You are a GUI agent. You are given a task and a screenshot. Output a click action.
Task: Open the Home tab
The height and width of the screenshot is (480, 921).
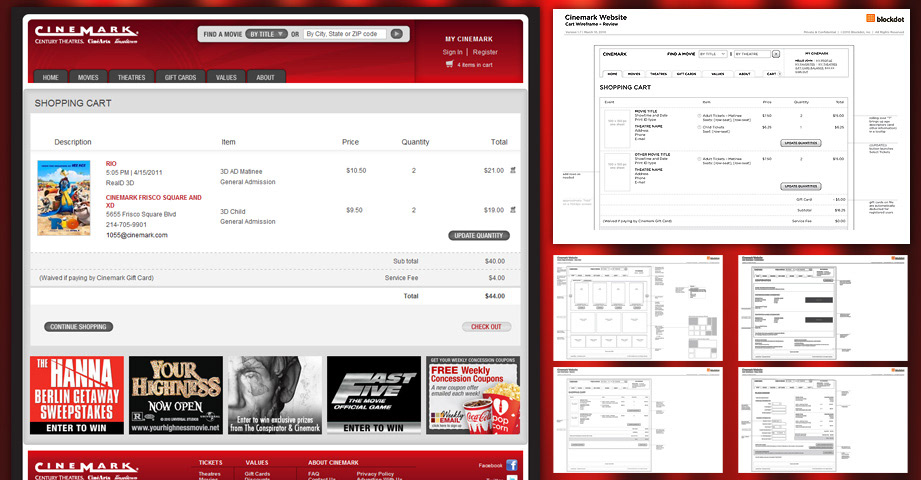tap(50, 77)
